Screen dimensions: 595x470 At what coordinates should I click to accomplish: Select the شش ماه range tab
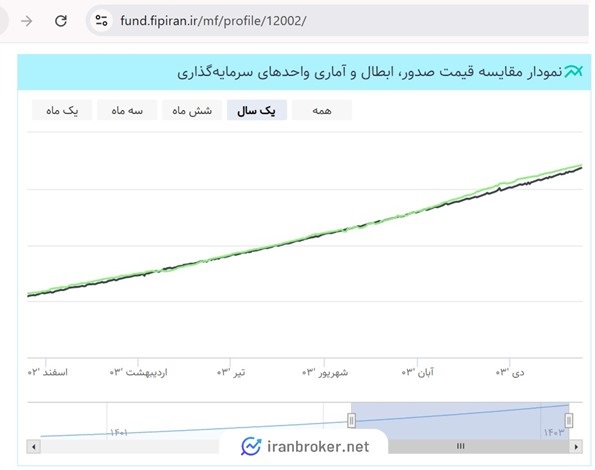pos(192,110)
